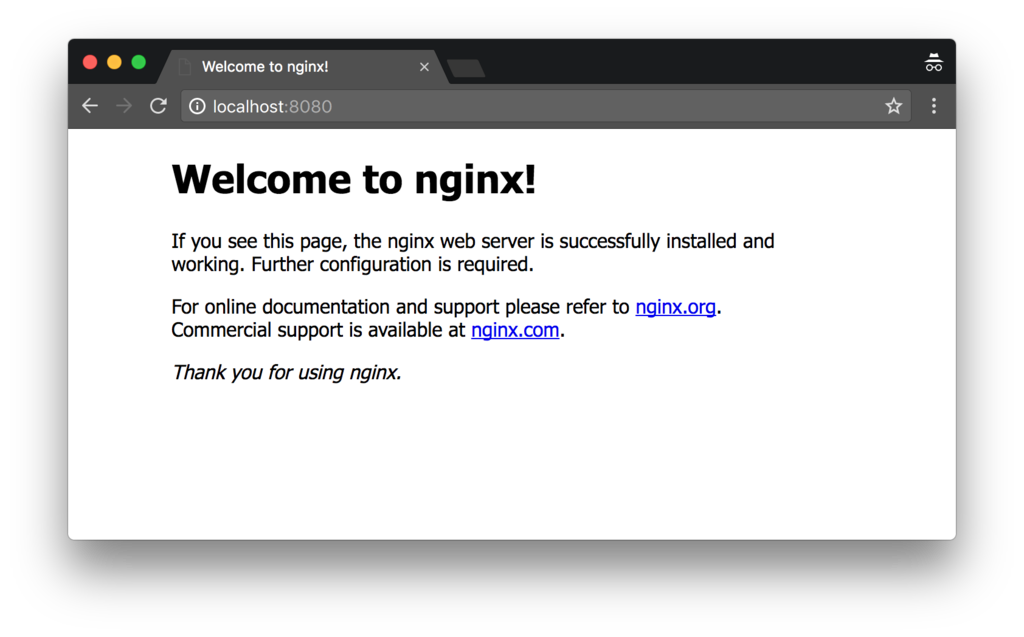This screenshot has width=1024, height=637.
Task: Click the Welcome to nginx! heading
Action: [354, 179]
